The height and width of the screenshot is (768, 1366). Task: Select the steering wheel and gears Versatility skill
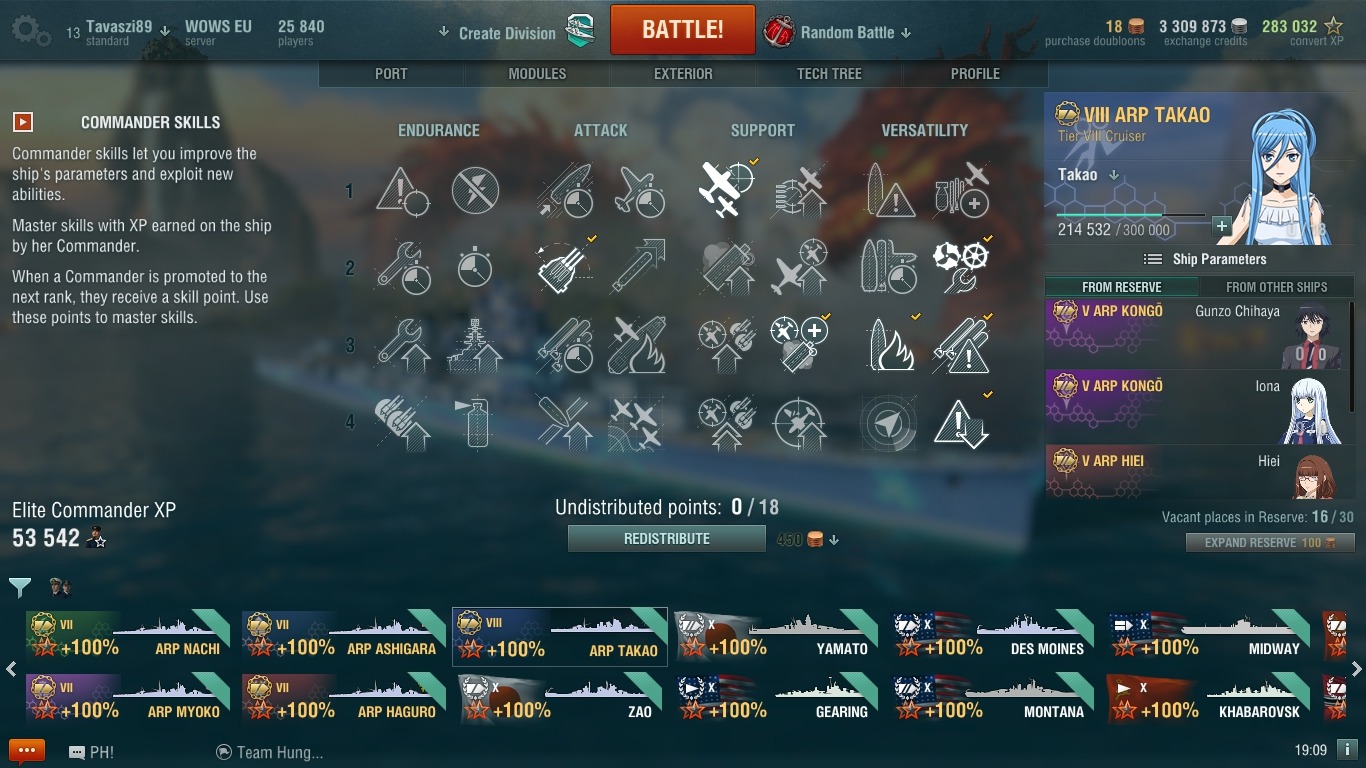coord(961,267)
